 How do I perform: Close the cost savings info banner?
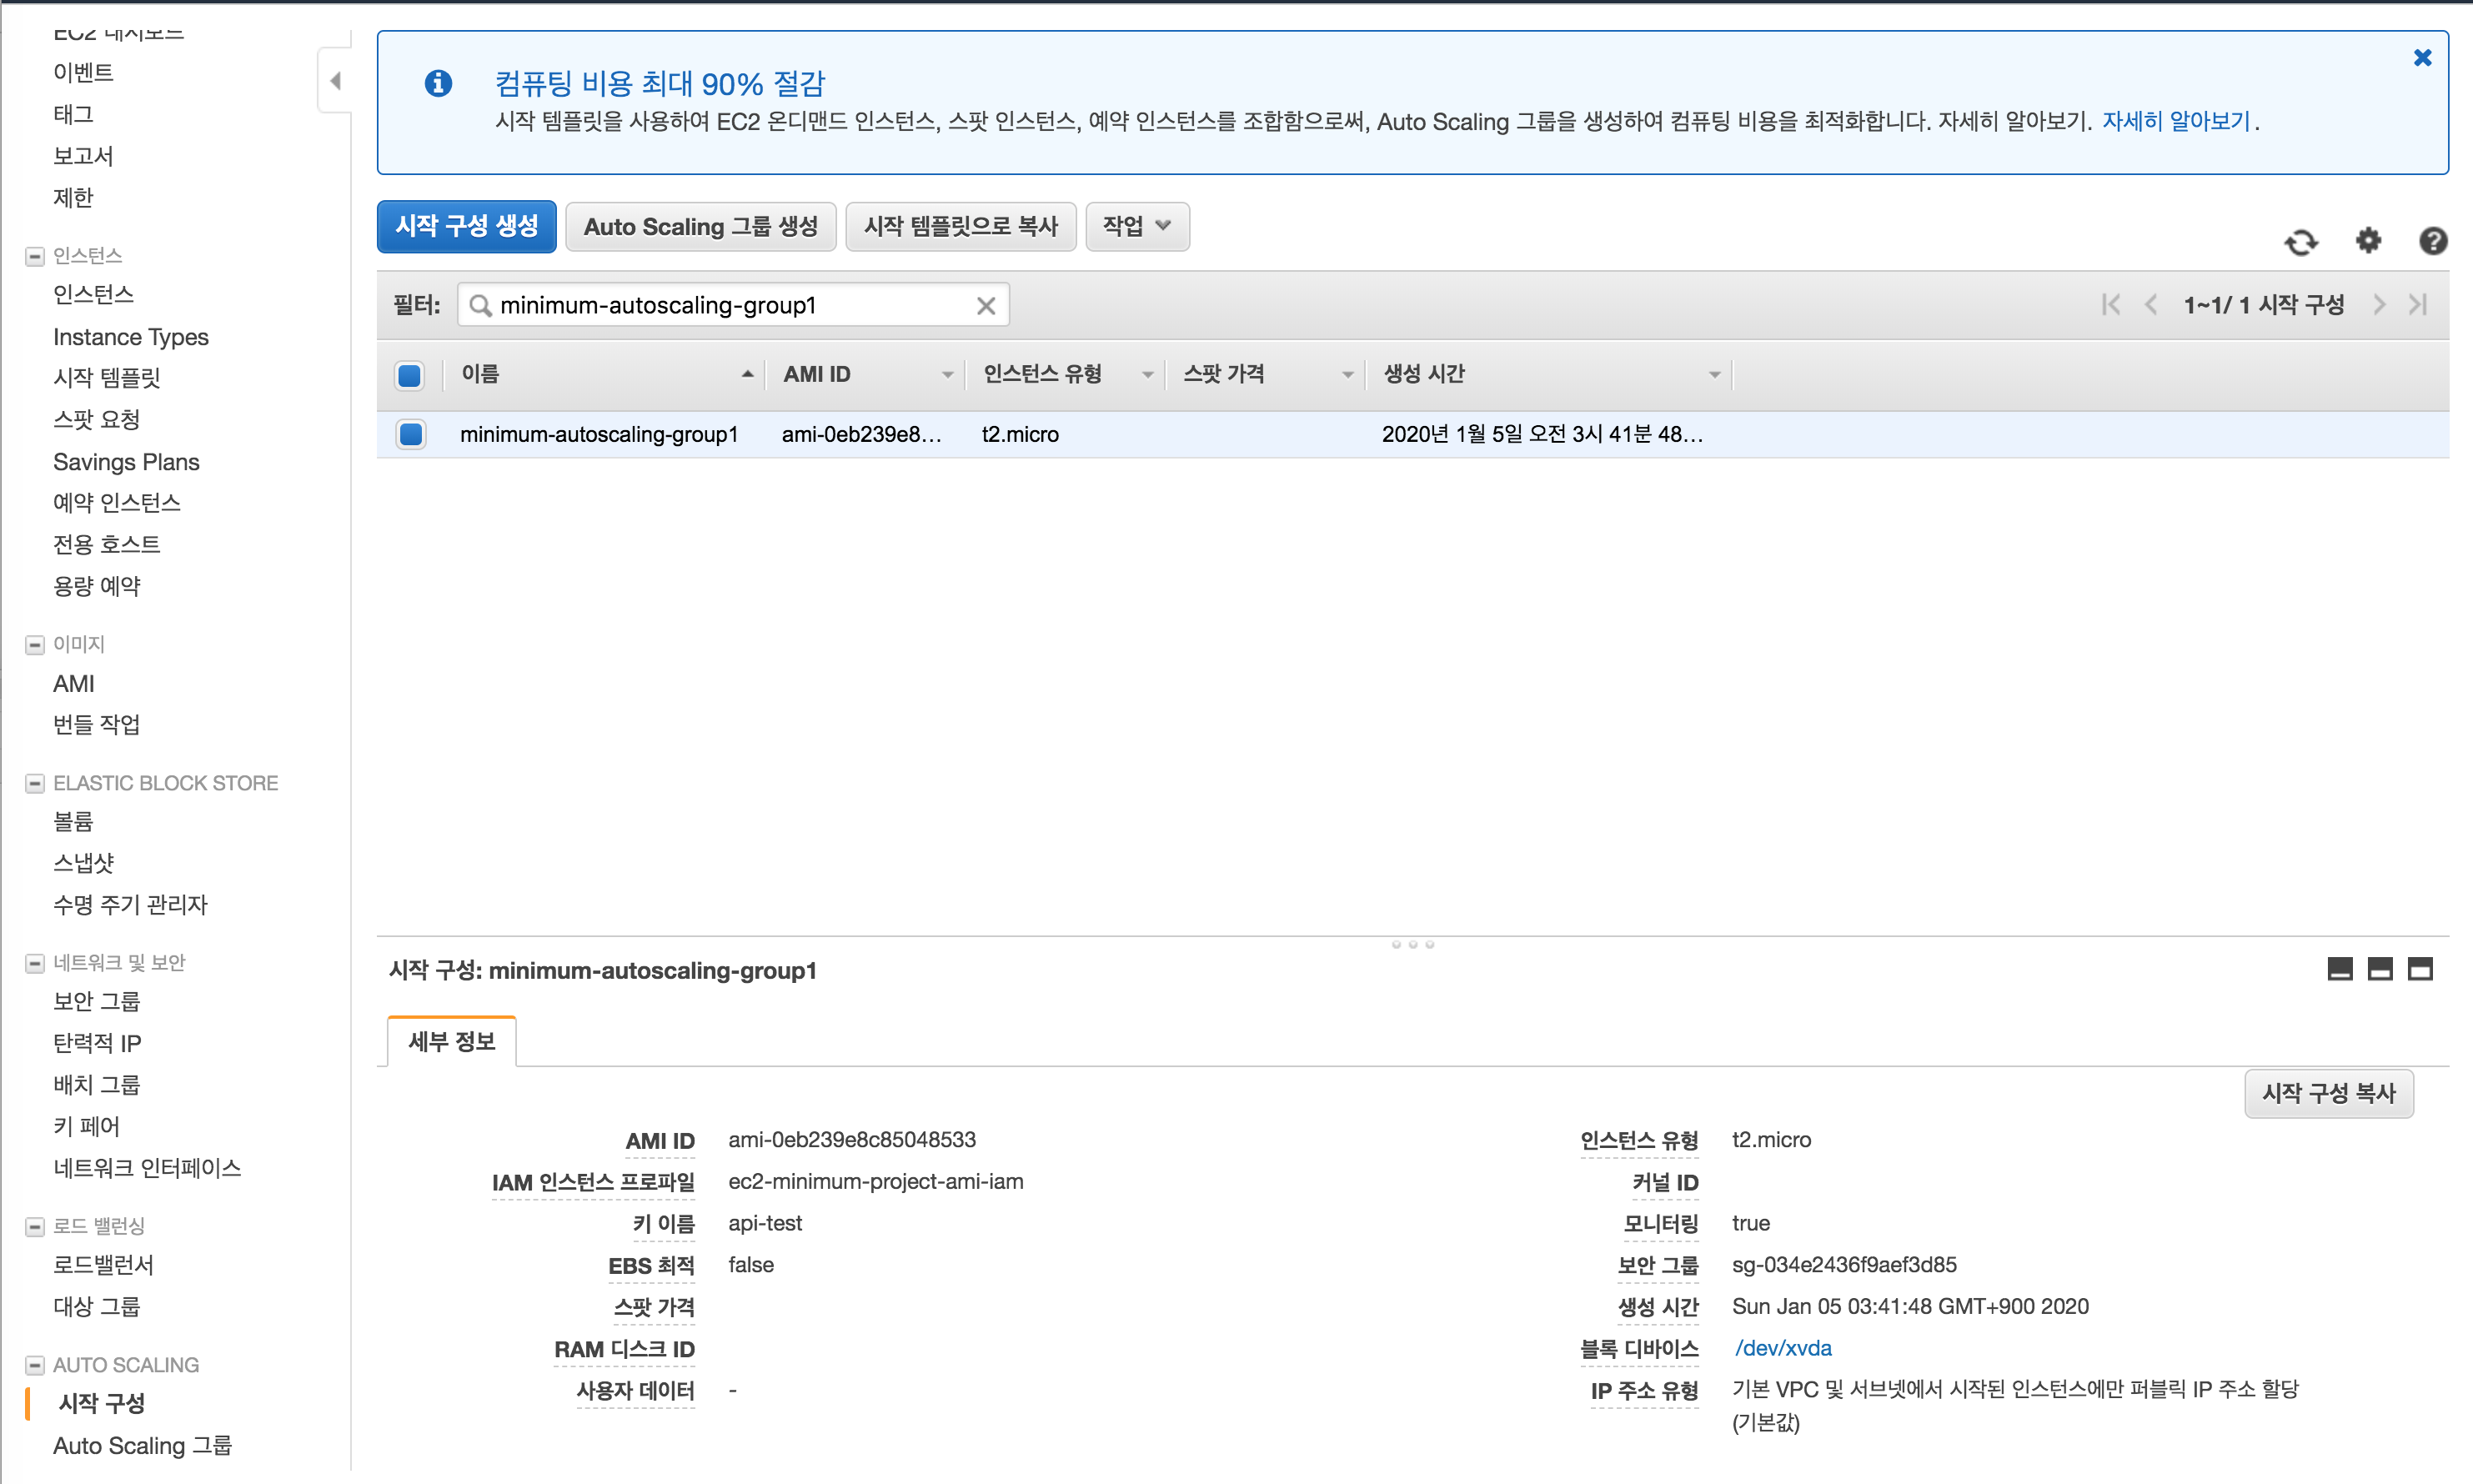tap(2421, 58)
